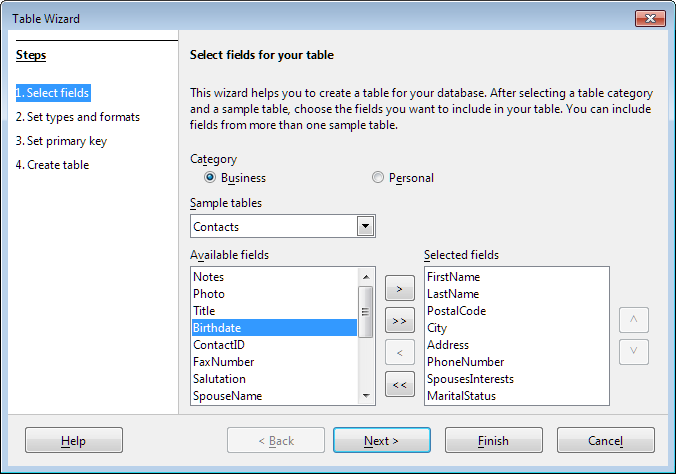Go to step 3 Set primary key
The image size is (676, 474).
(61, 141)
